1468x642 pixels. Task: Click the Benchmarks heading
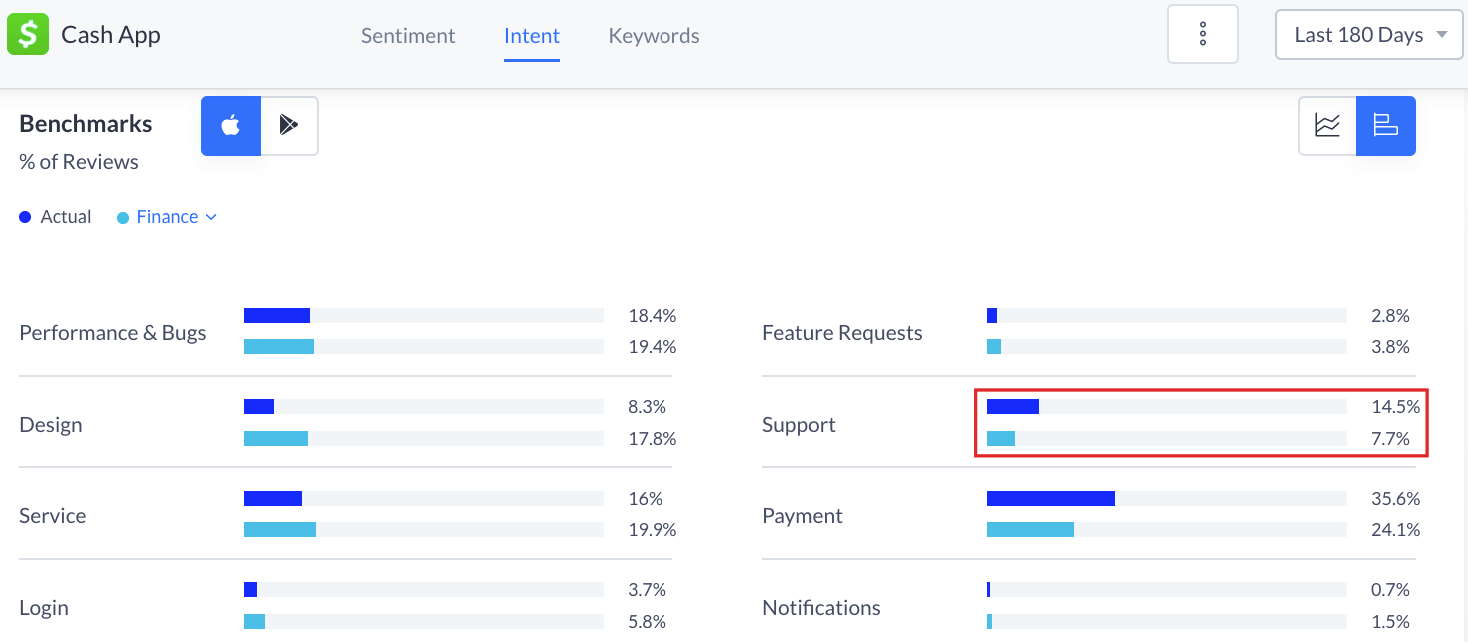point(86,124)
